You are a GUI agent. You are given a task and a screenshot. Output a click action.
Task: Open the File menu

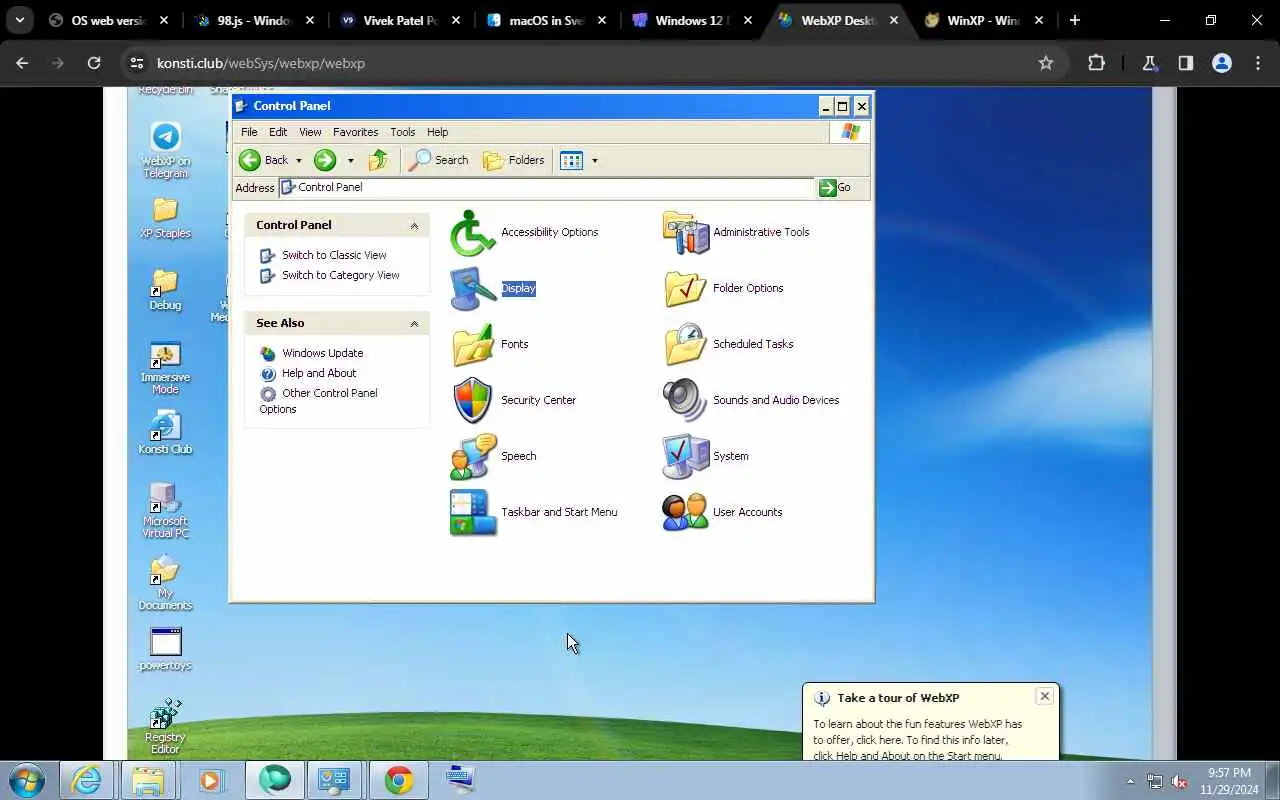[x=249, y=132]
